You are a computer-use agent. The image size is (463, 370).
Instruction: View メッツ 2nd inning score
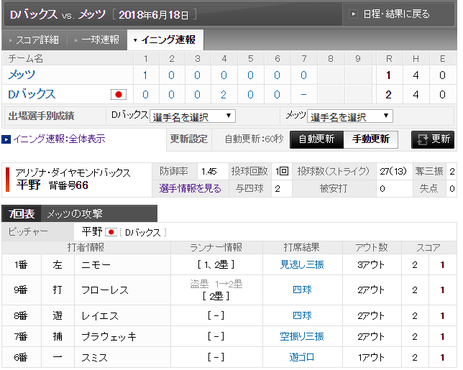coord(171,75)
